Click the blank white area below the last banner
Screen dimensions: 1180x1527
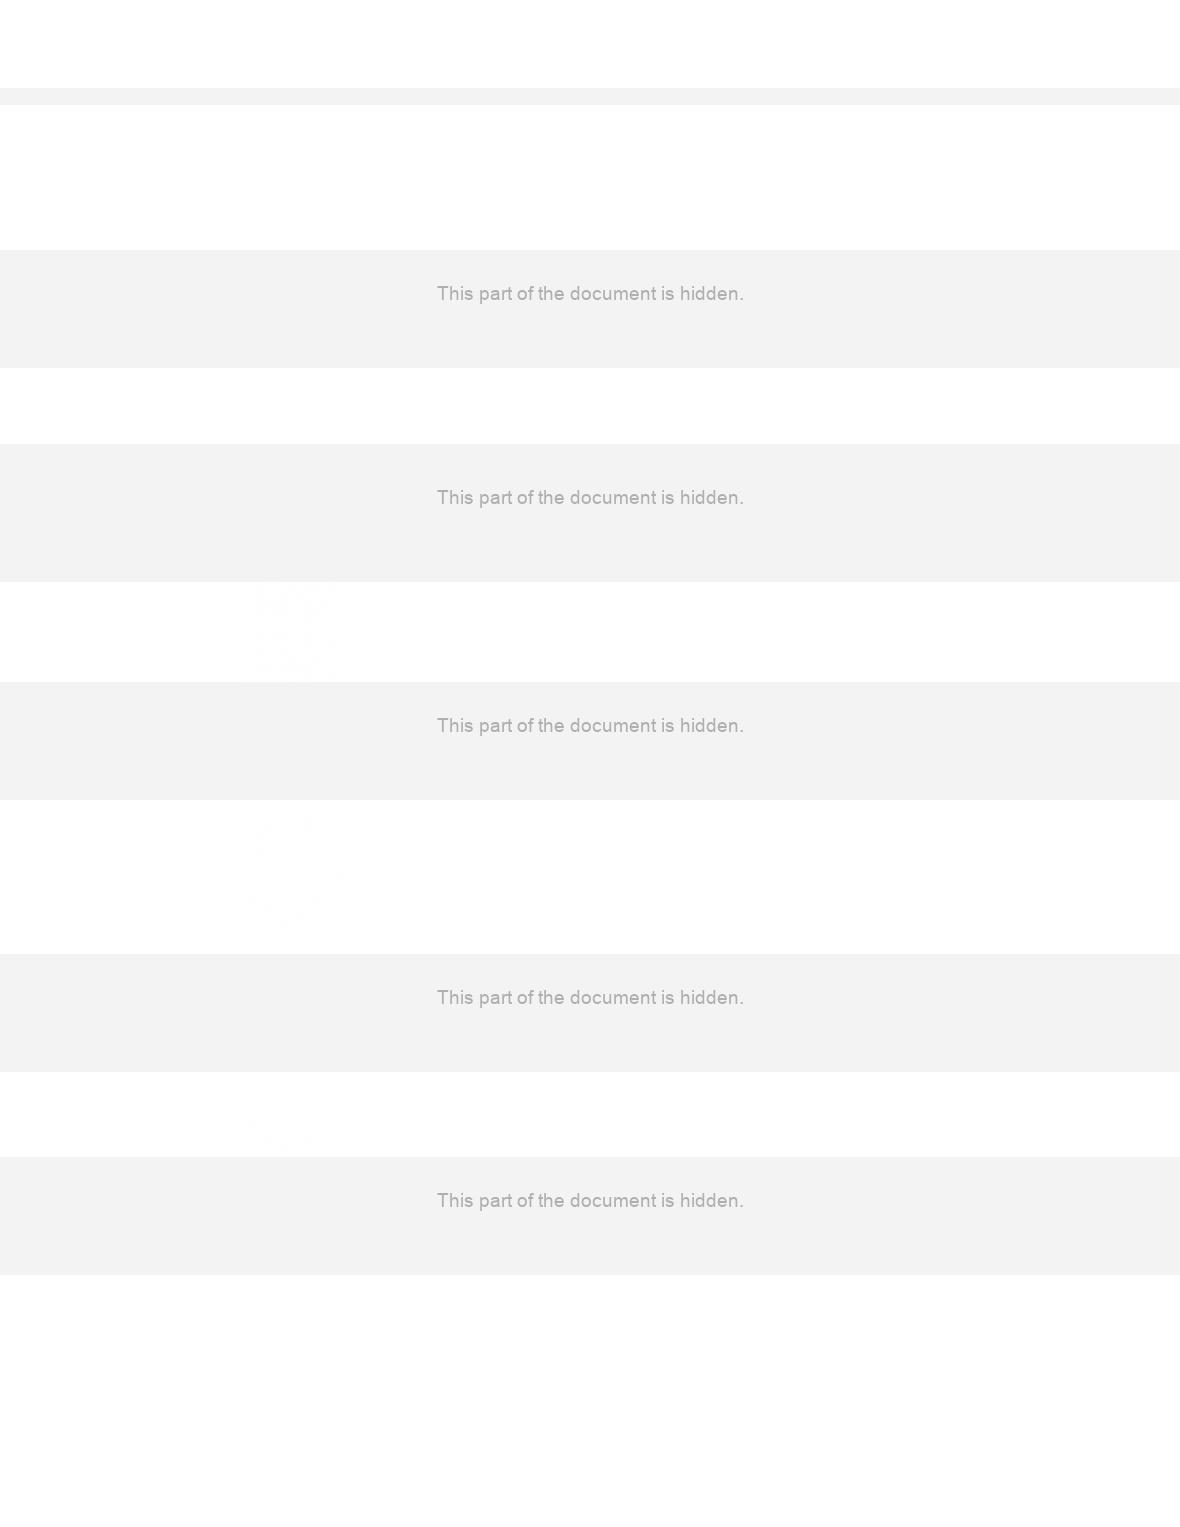click(590, 1400)
